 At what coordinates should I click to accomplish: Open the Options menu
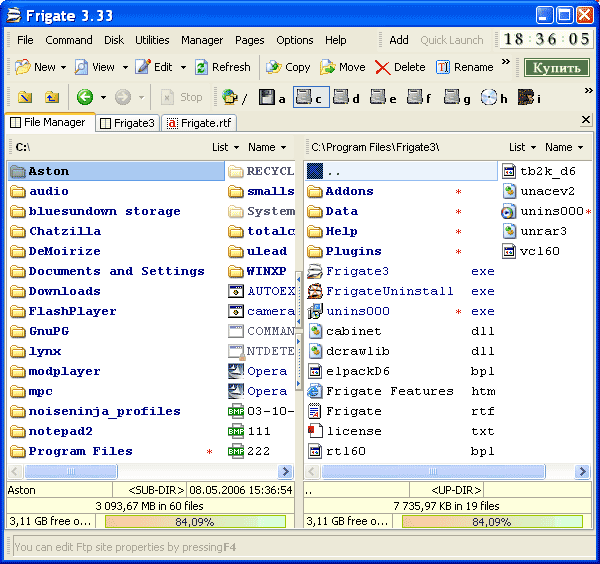point(295,40)
